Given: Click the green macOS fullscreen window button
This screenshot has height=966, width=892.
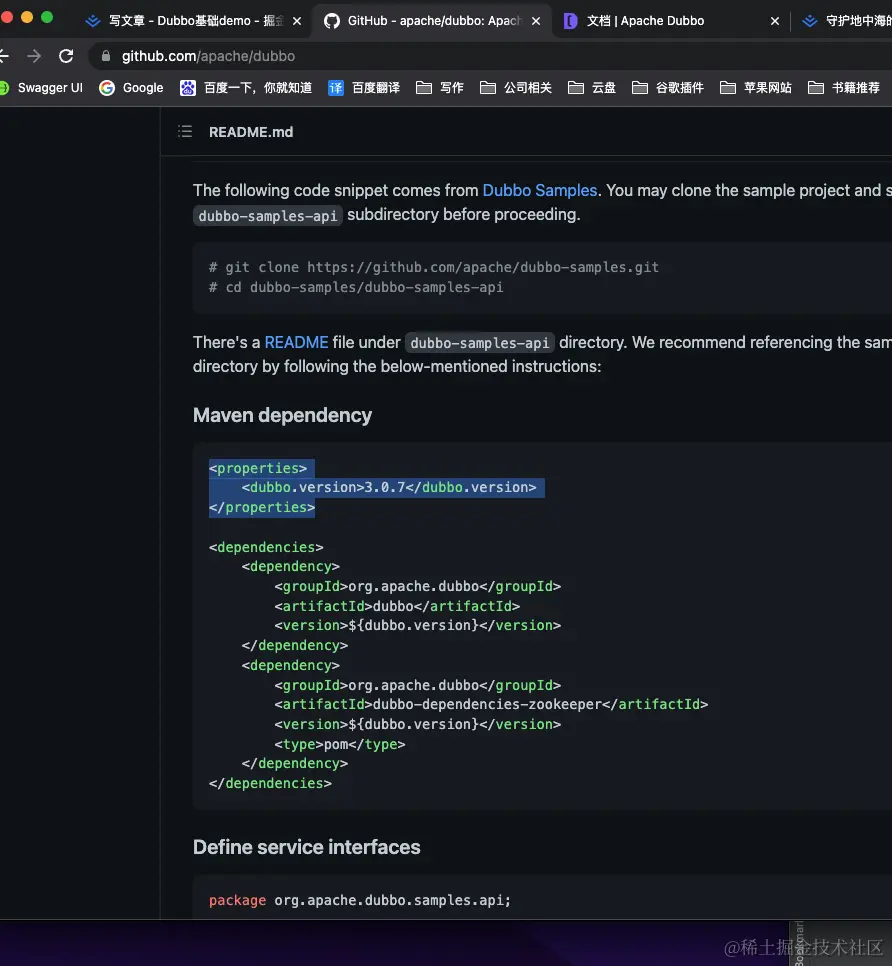Looking at the screenshot, I should click(47, 17).
